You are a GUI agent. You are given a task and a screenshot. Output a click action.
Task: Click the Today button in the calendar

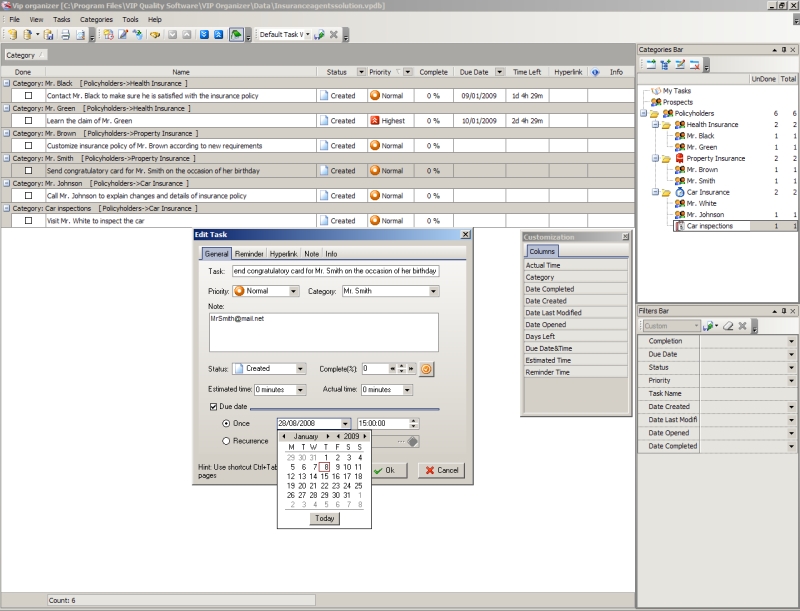pos(324,518)
